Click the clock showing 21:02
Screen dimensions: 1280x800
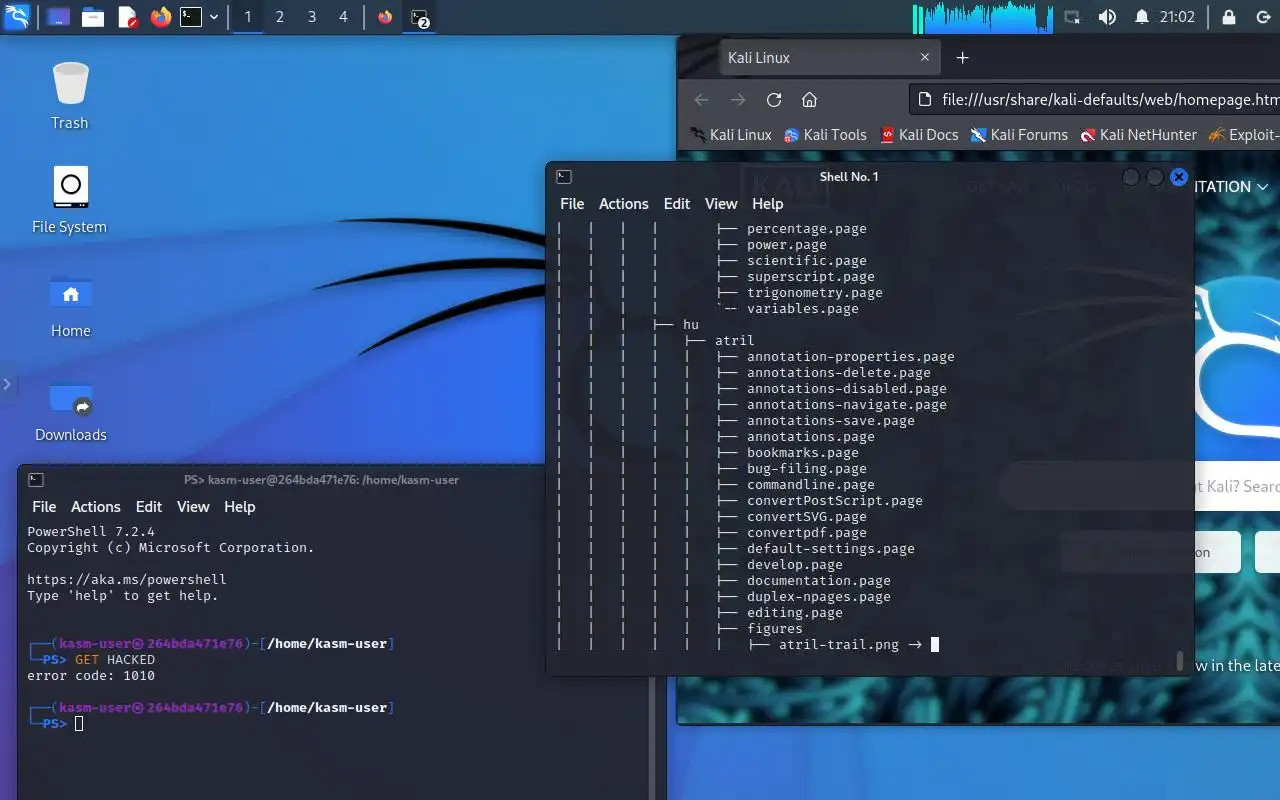[1178, 17]
